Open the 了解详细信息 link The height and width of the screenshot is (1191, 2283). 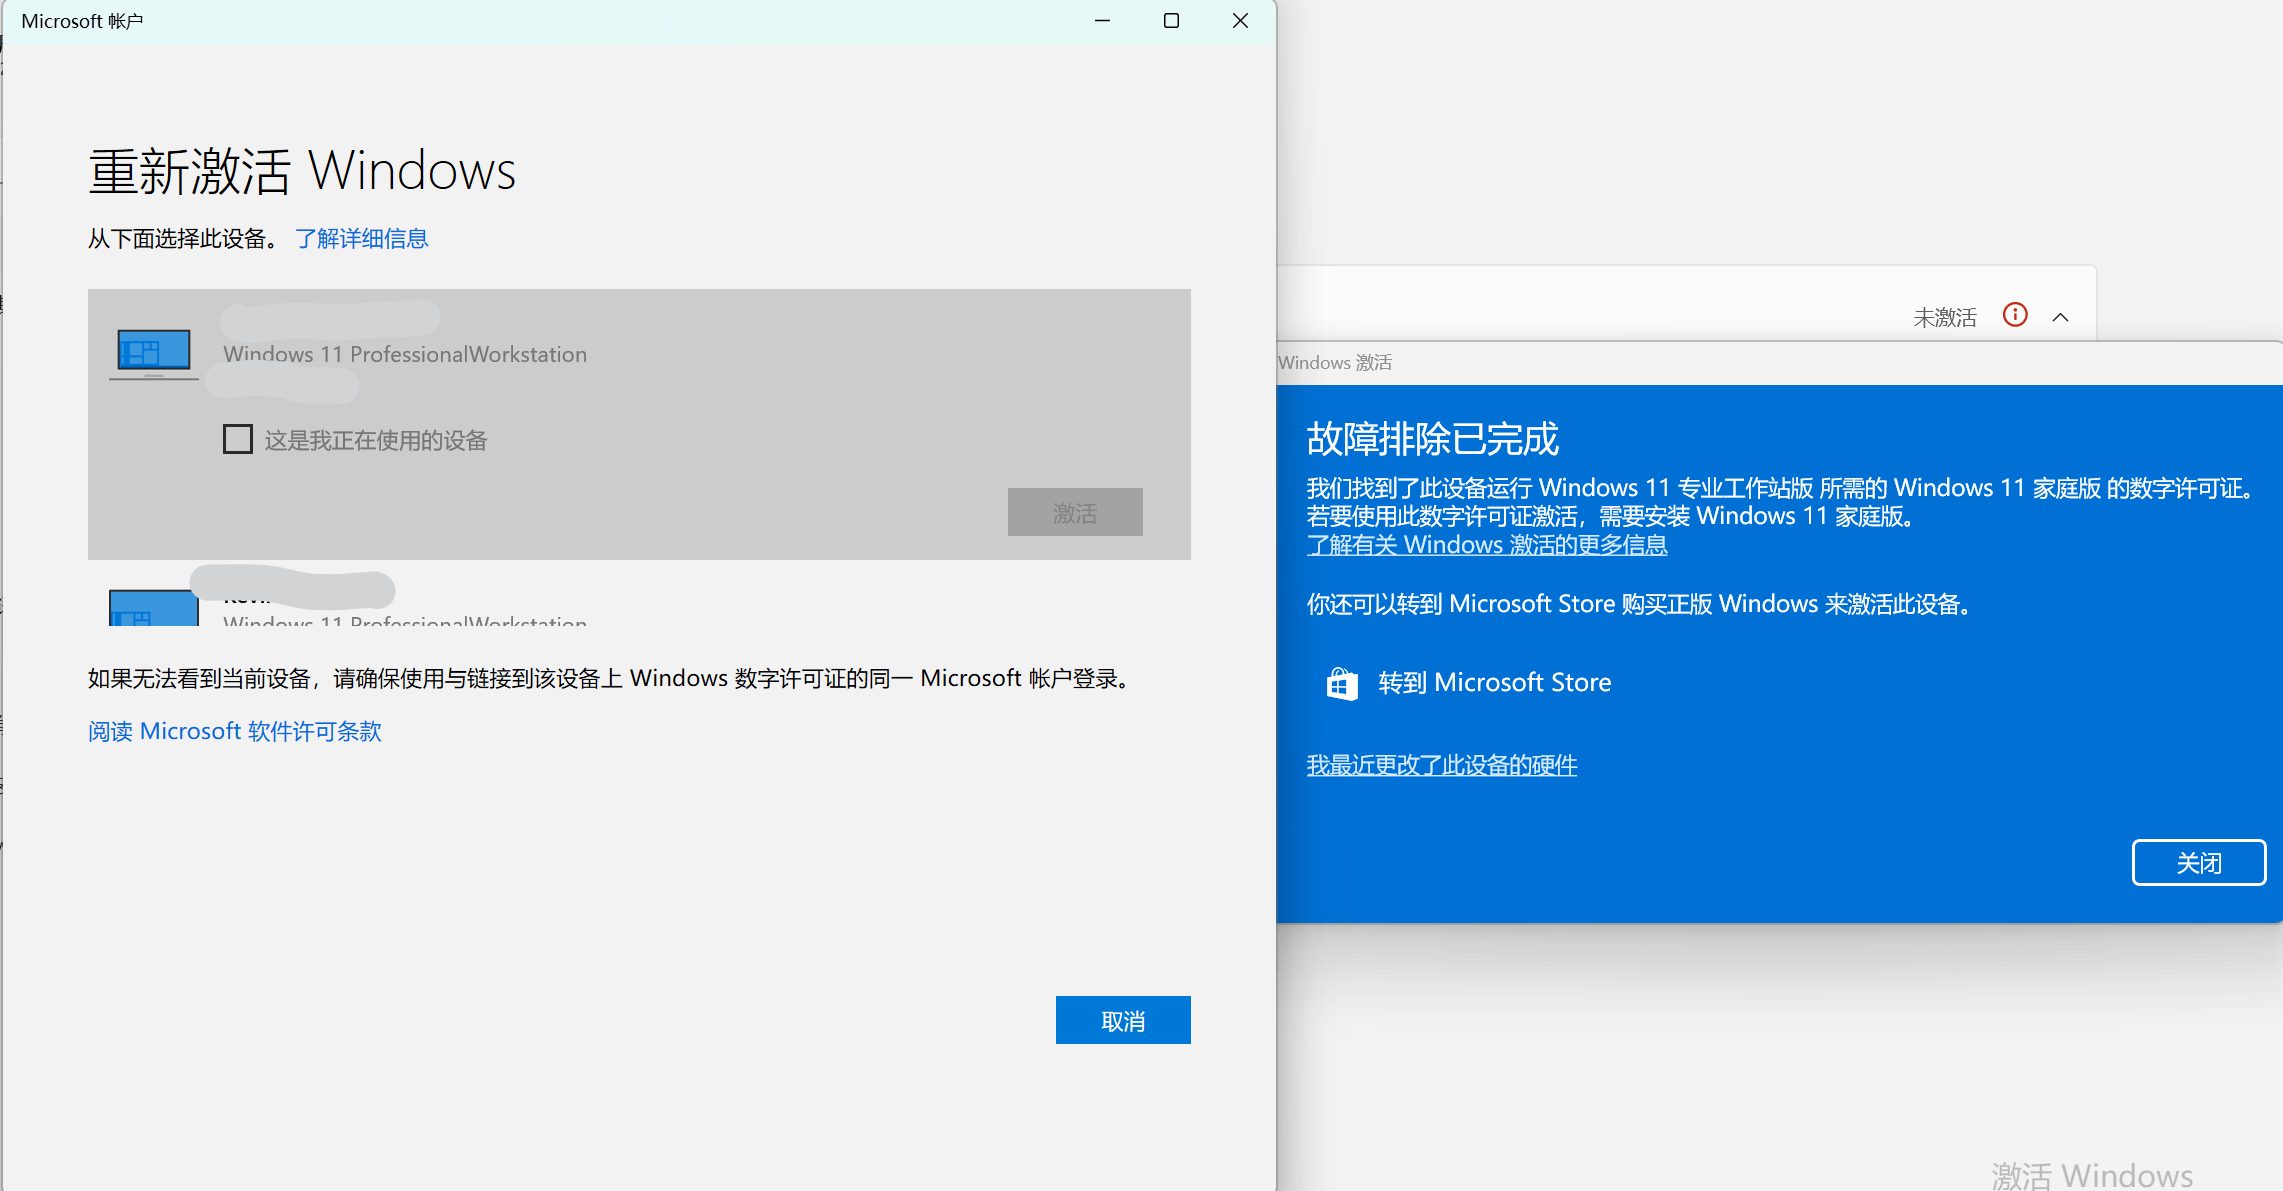click(362, 238)
